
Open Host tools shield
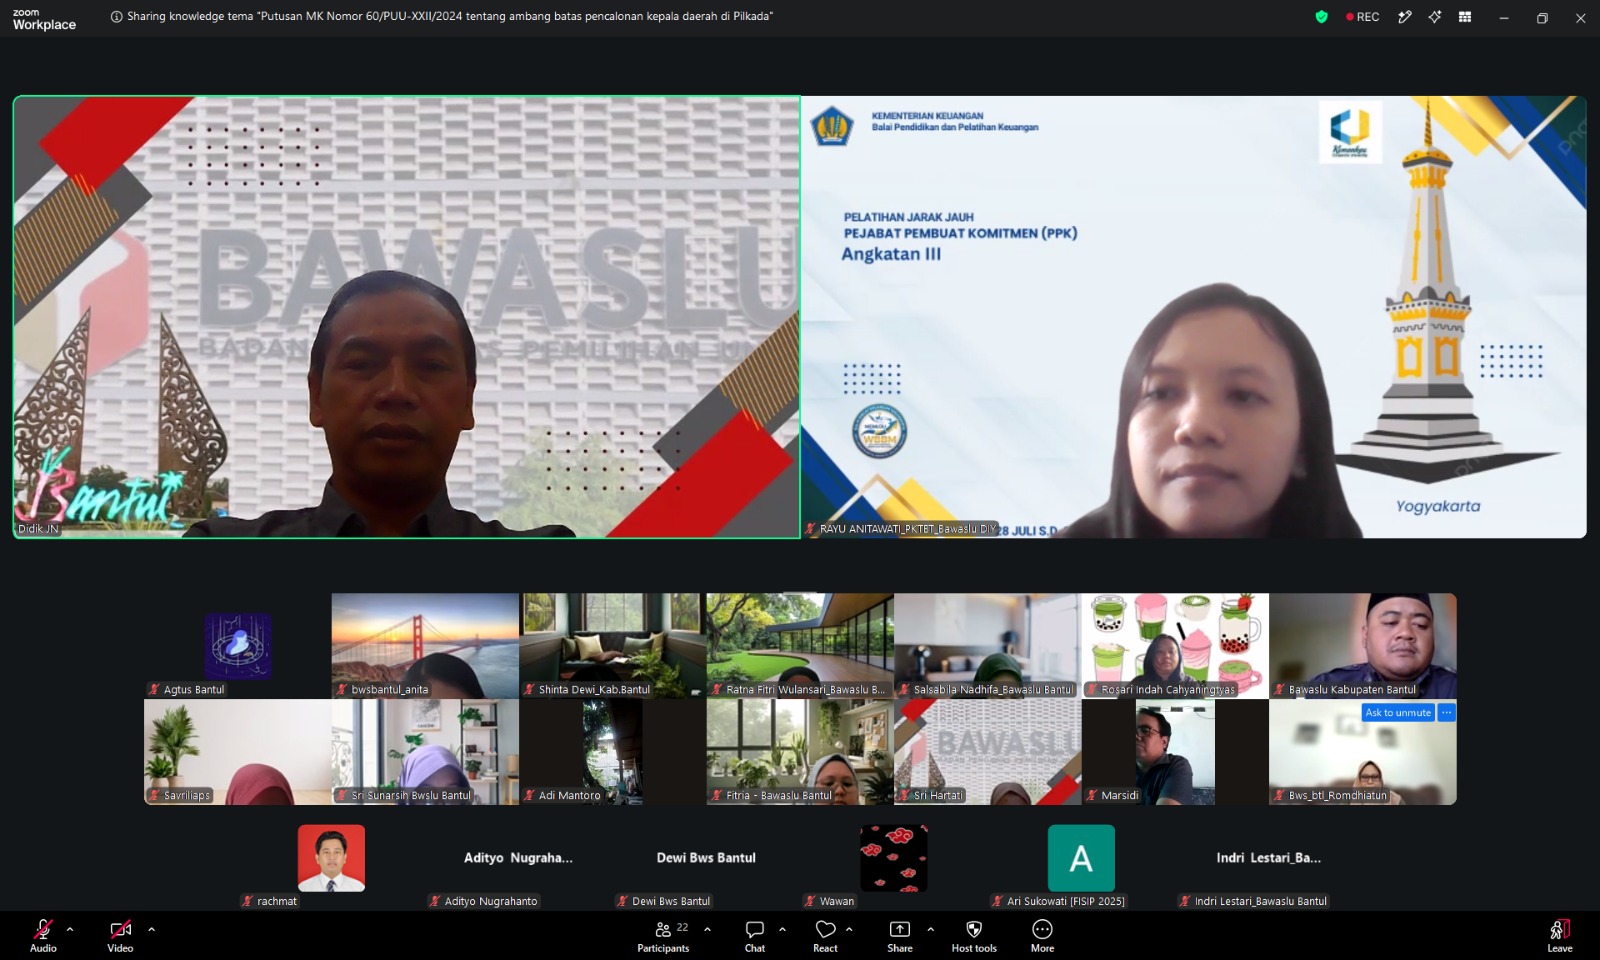pos(974,936)
